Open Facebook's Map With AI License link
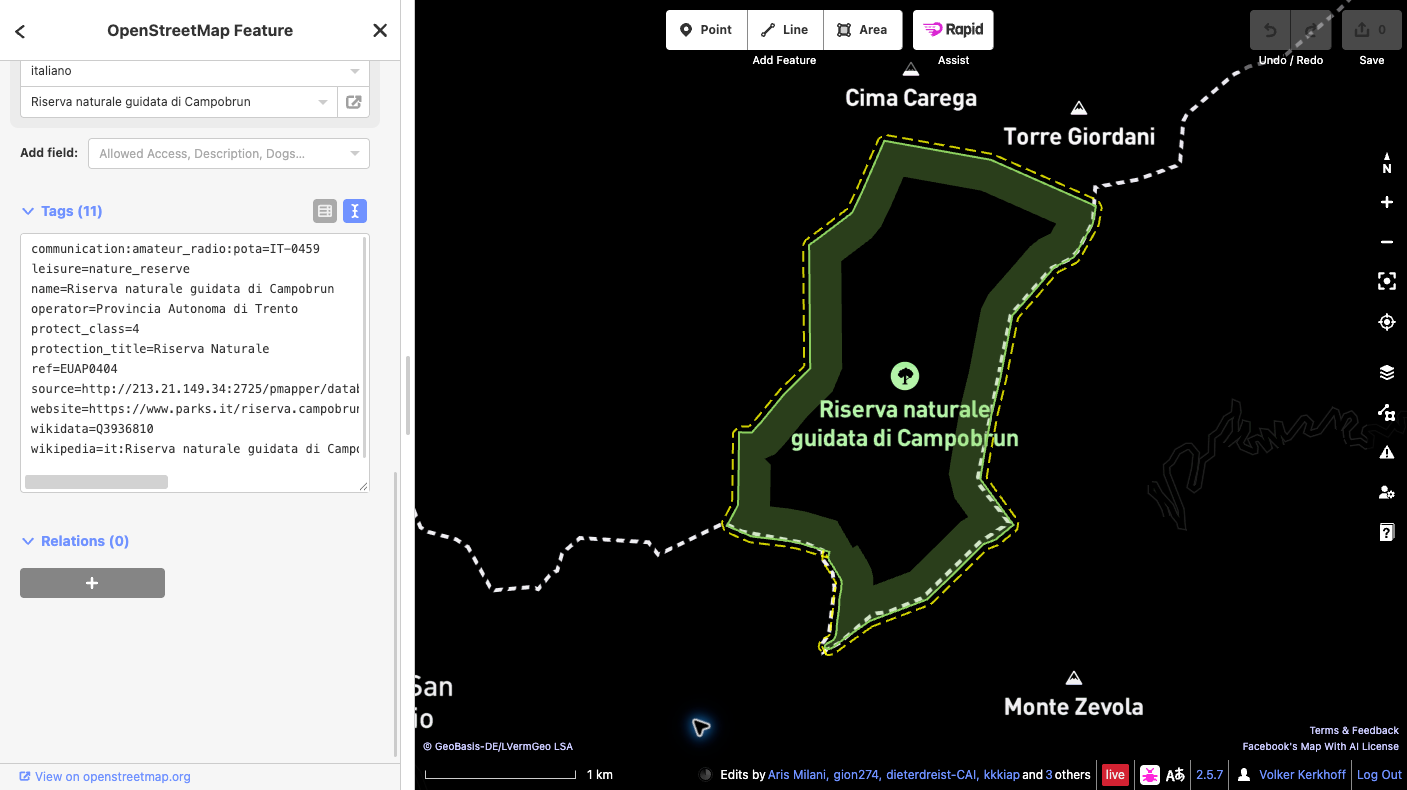The image size is (1407, 790). (1321, 747)
